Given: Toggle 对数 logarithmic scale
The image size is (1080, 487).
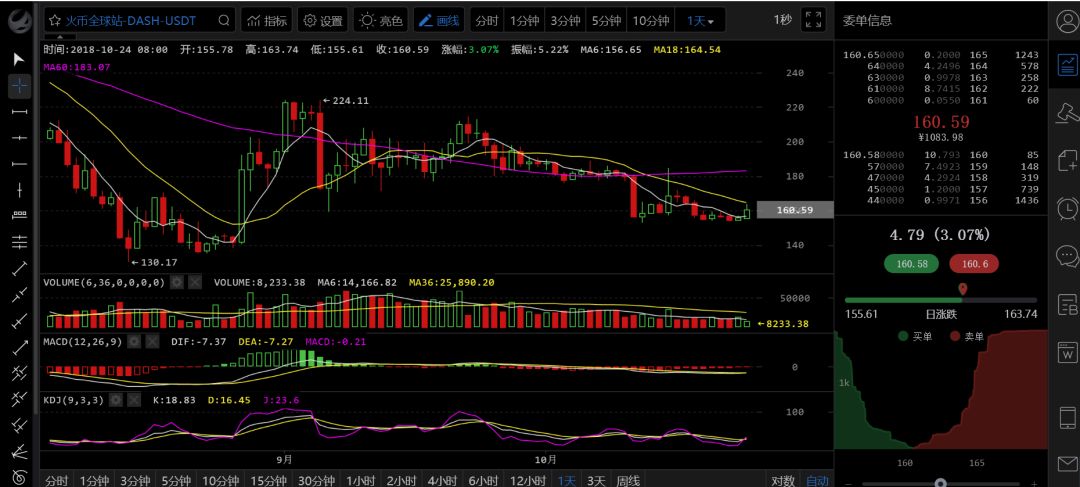Looking at the screenshot, I should tap(783, 480).
